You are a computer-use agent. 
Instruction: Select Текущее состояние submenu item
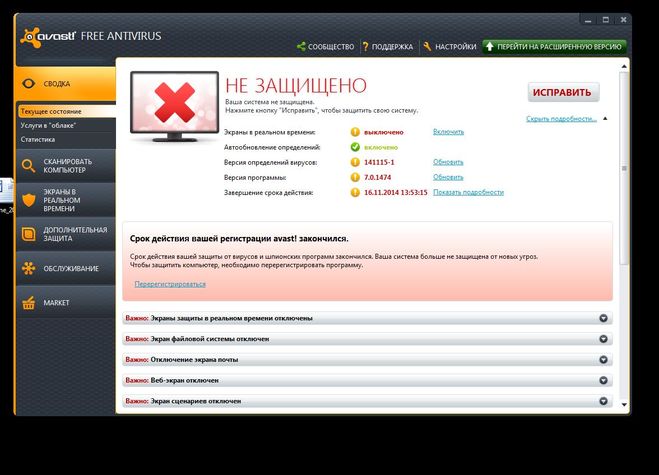point(67,111)
